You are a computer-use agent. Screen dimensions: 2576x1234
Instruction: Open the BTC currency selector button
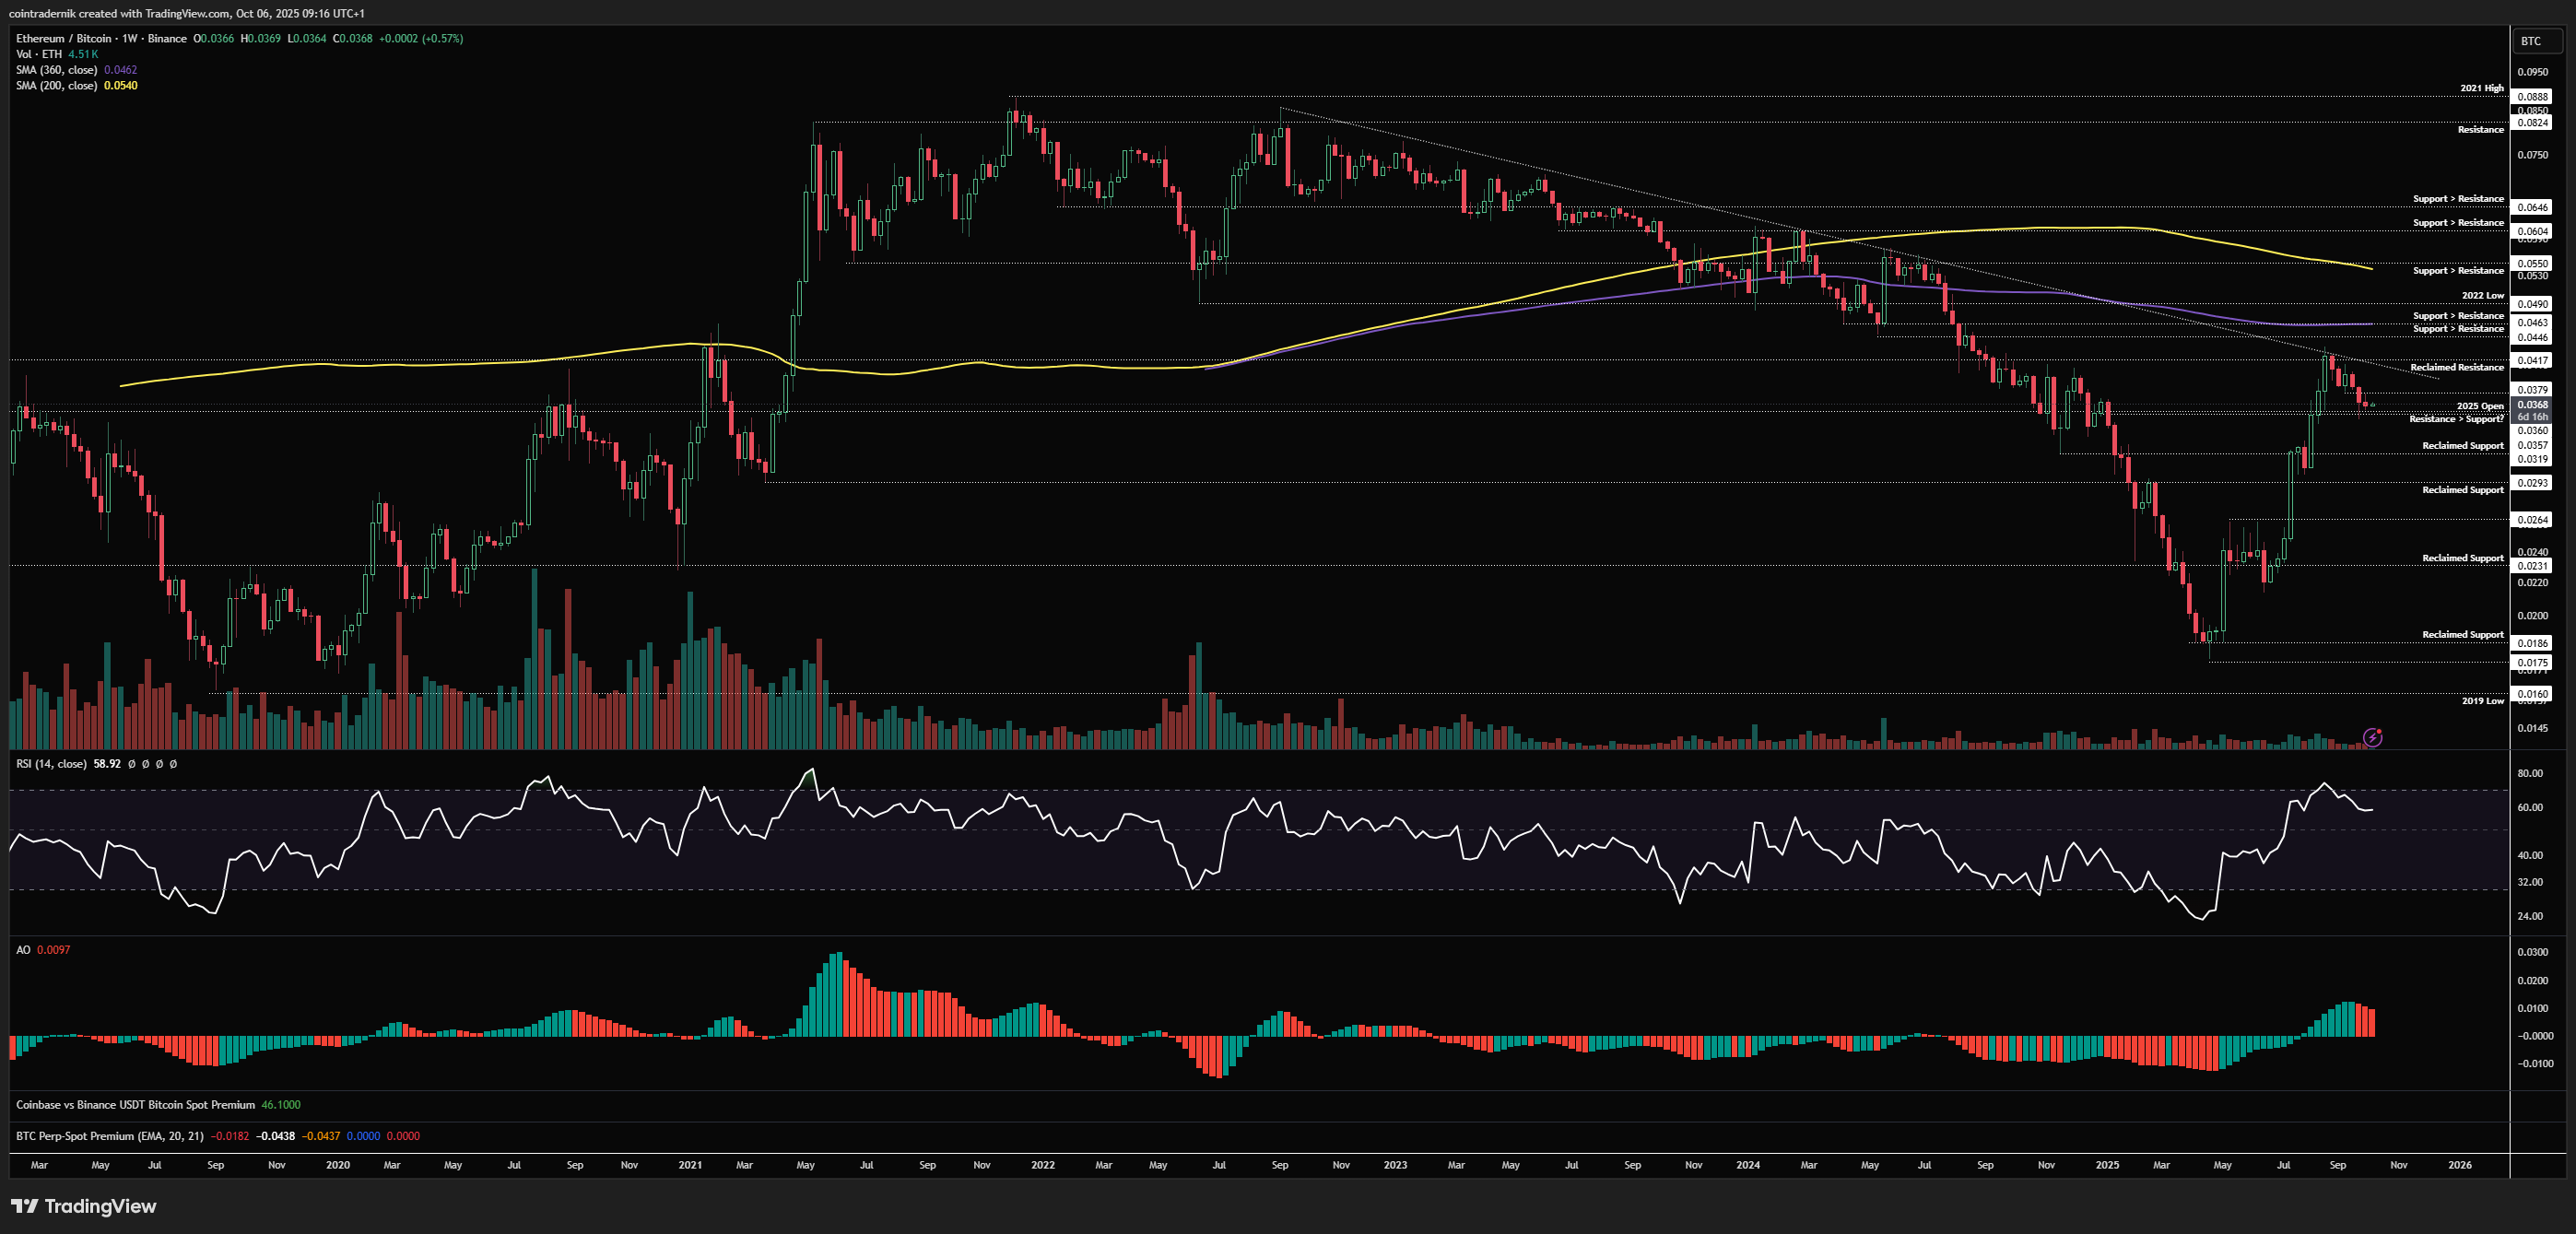coord(2536,41)
